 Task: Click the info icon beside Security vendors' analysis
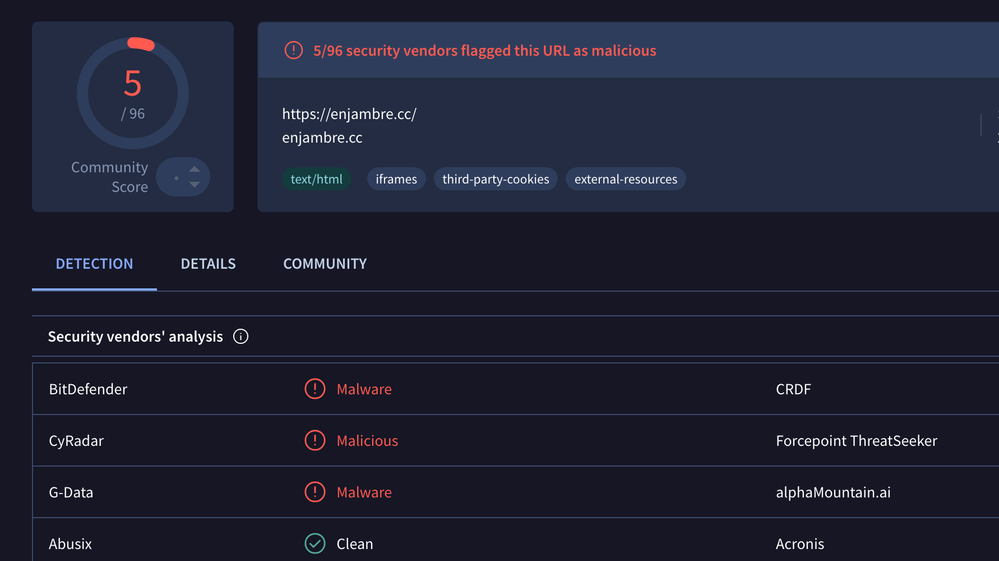tap(240, 337)
